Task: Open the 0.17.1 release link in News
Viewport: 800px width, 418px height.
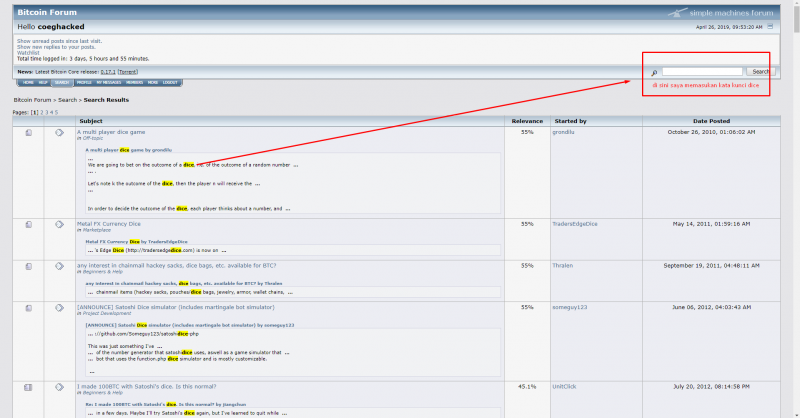Action: (108, 72)
